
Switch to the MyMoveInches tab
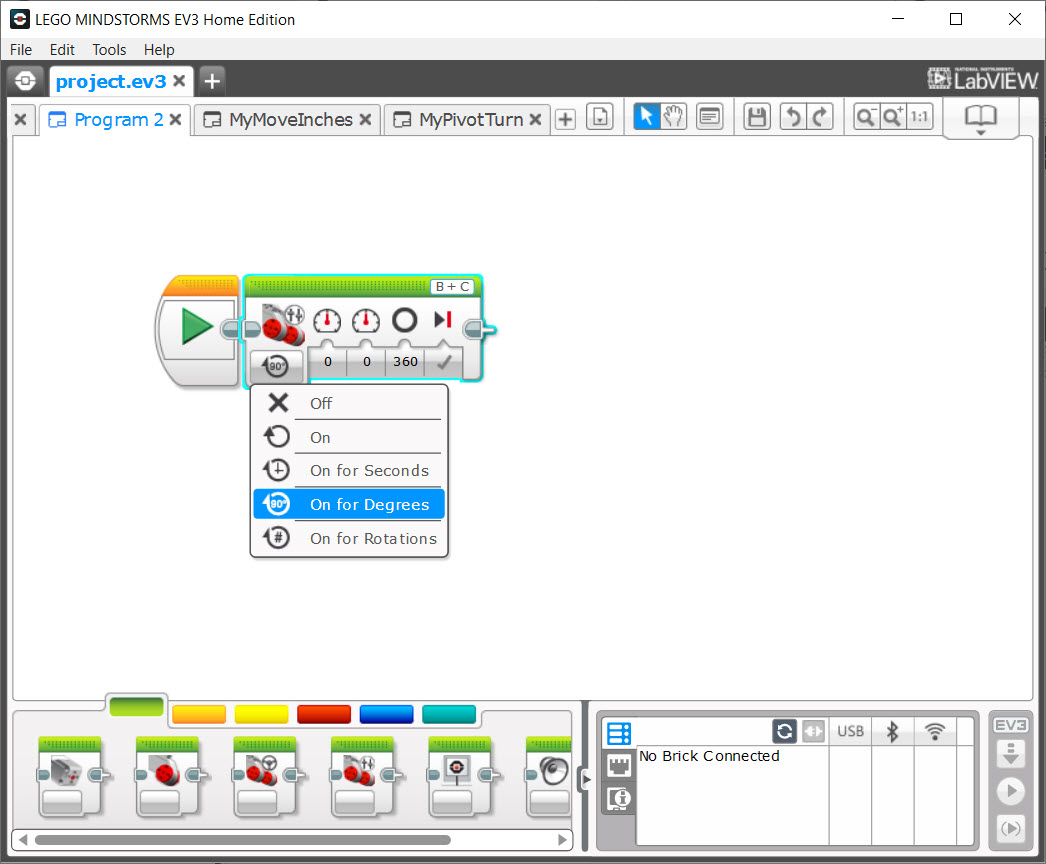pos(286,118)
